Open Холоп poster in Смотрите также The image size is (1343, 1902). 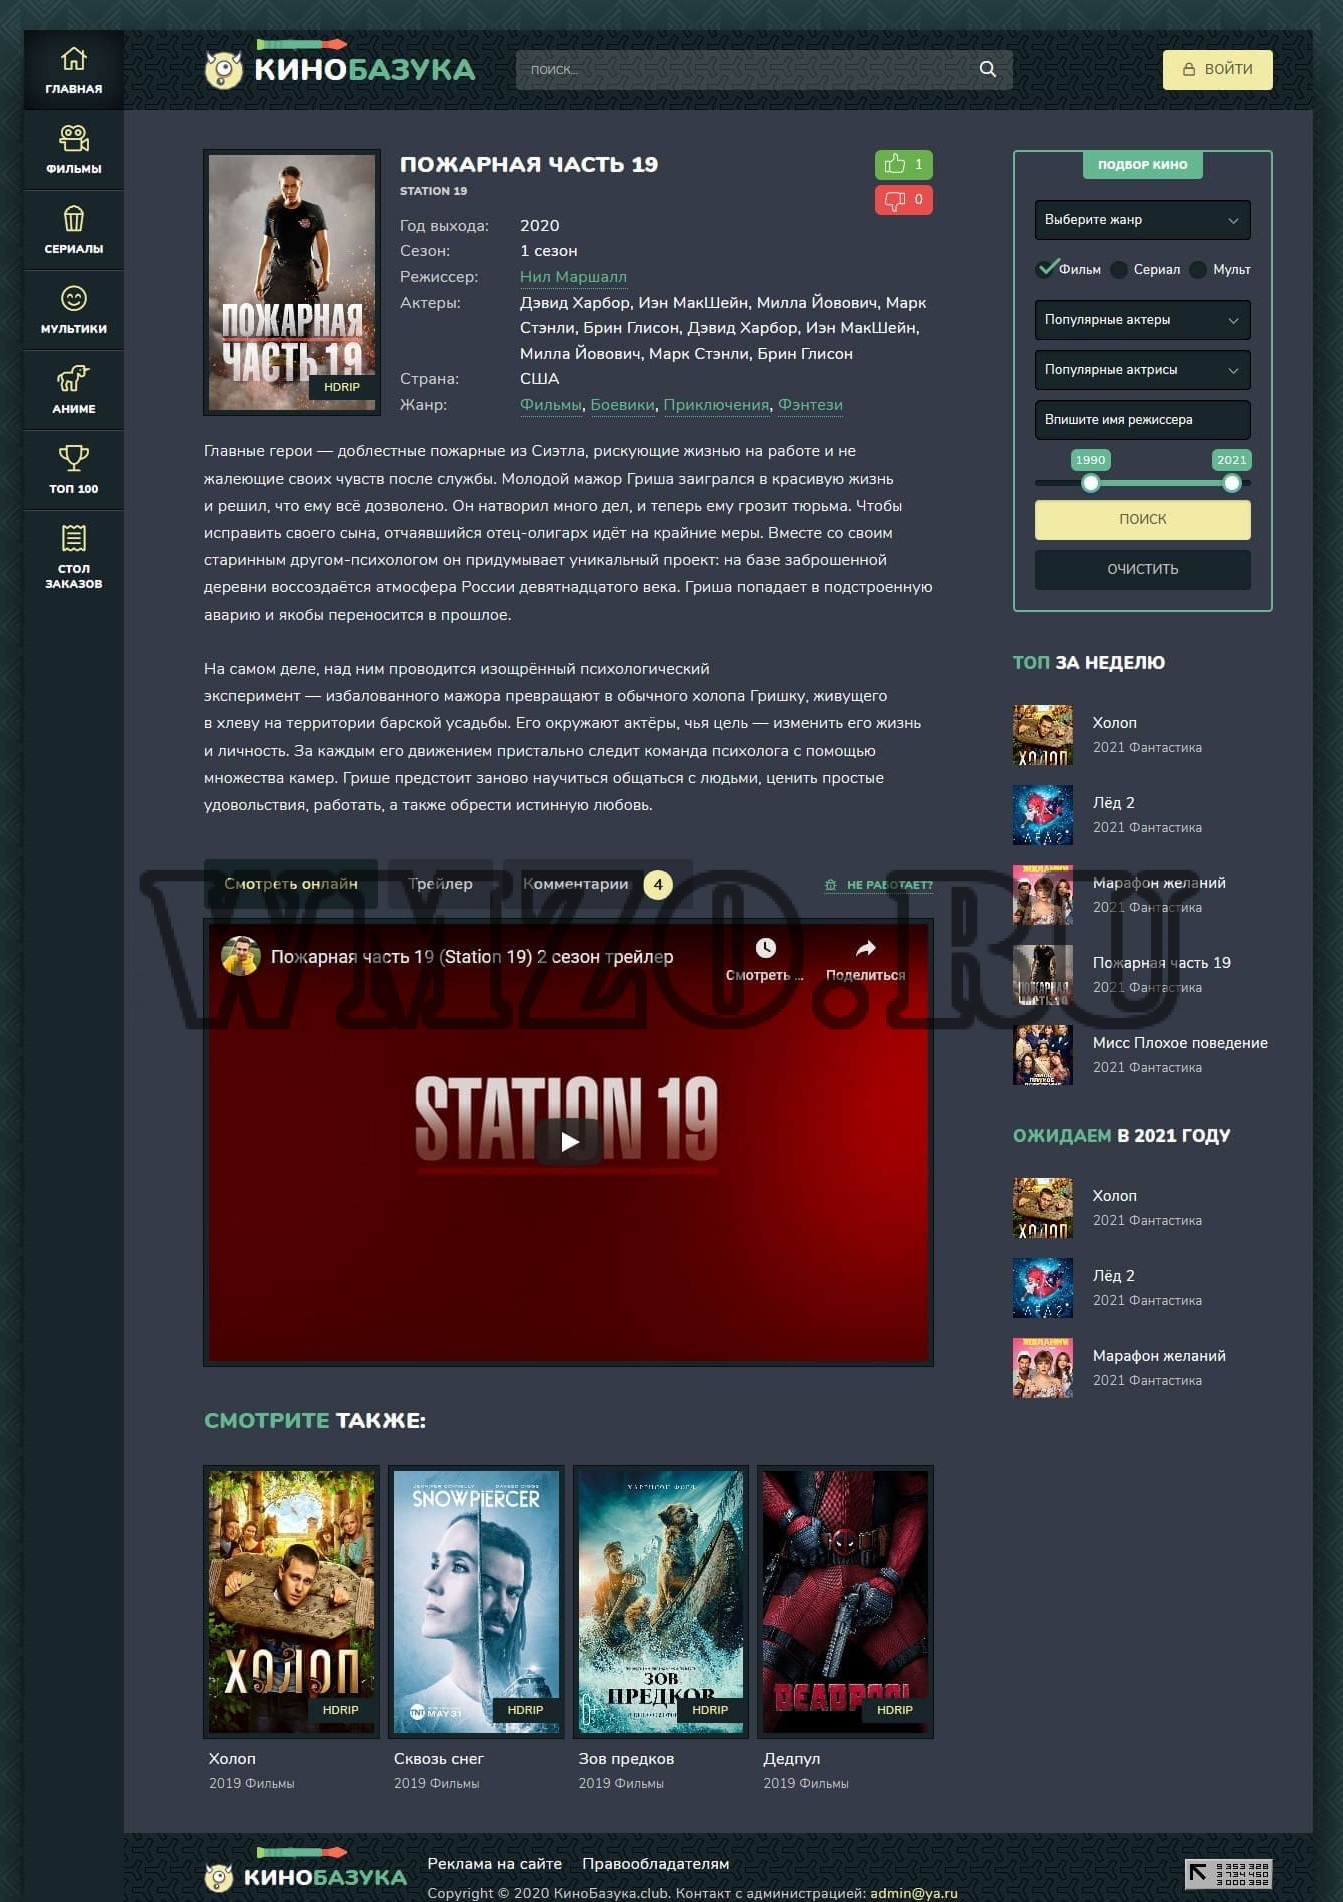[x=291, y=1602]
